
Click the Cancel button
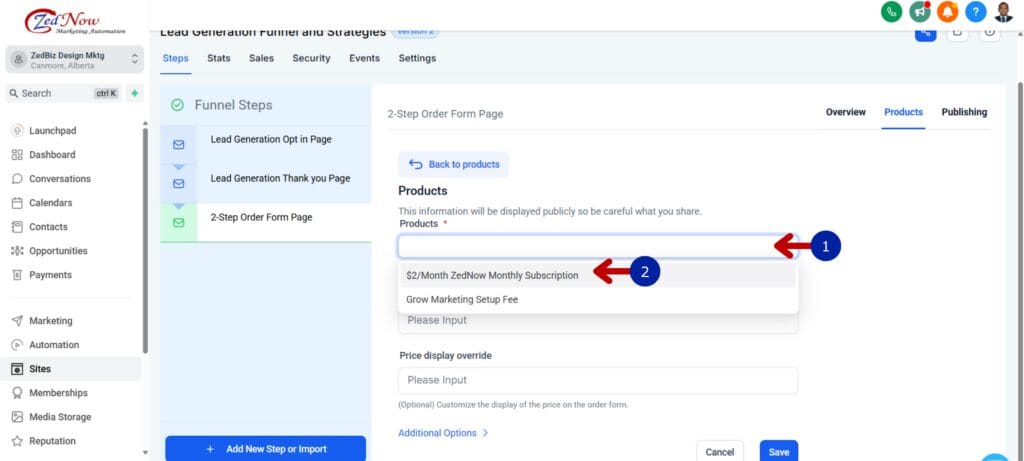coord(720,452)
